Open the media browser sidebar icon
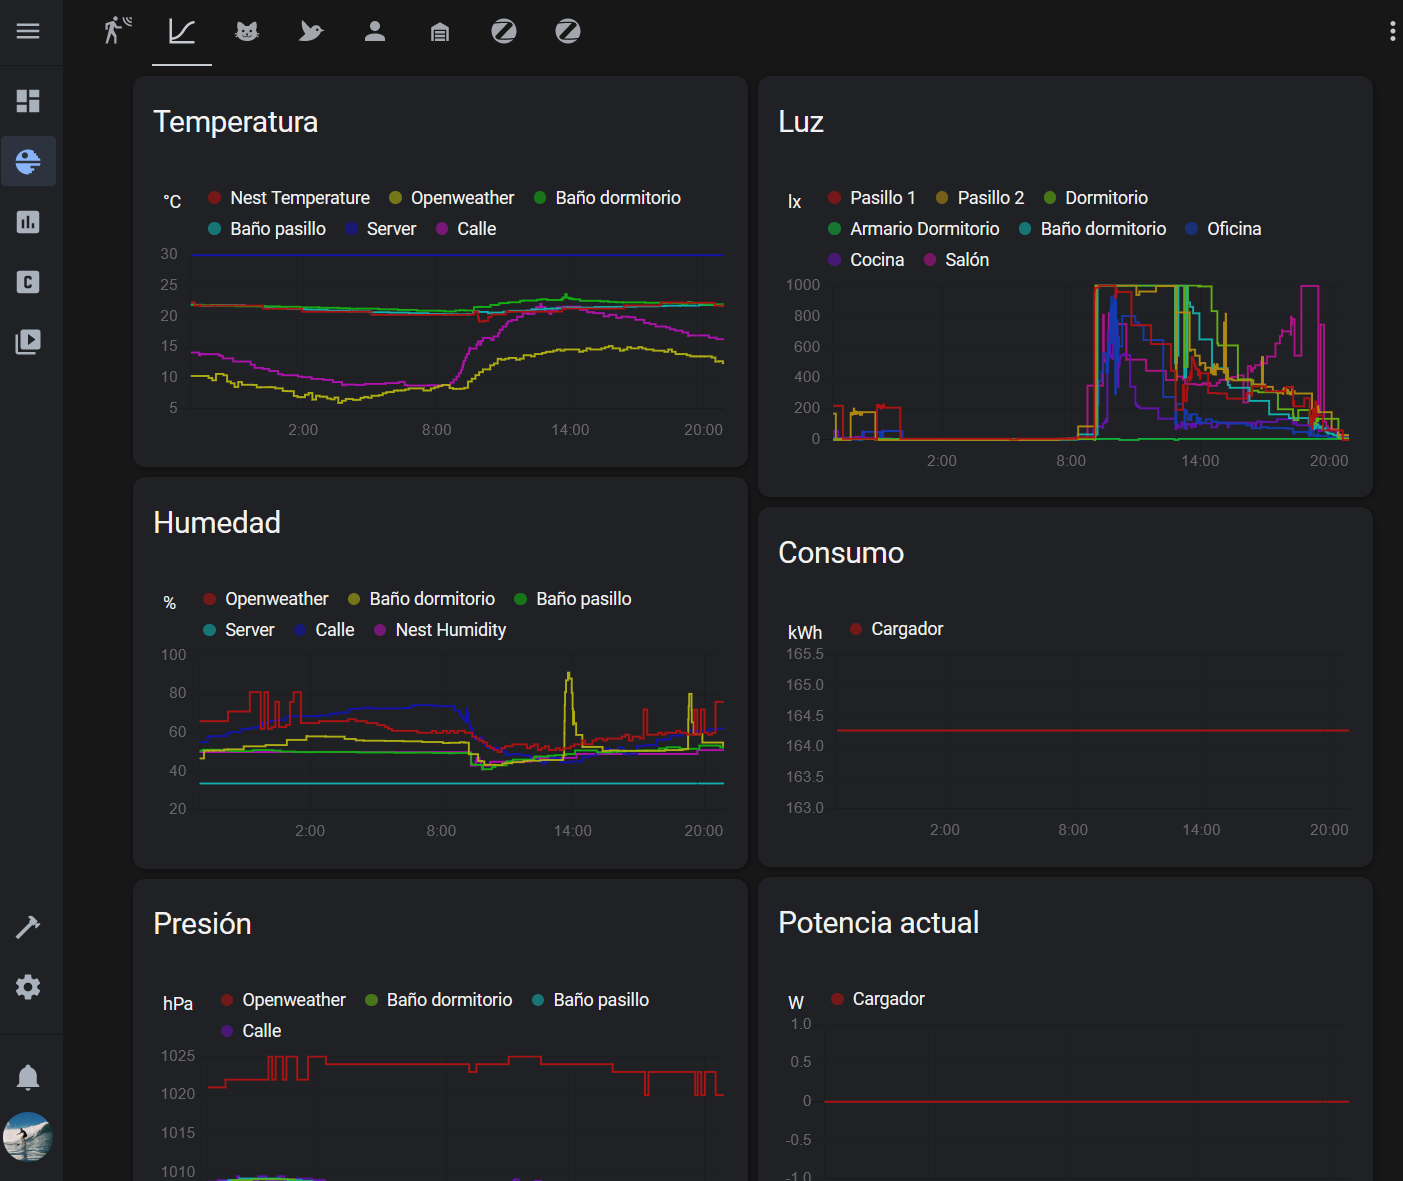Viewport: 1403px width, 1181px height. [28, 342]
